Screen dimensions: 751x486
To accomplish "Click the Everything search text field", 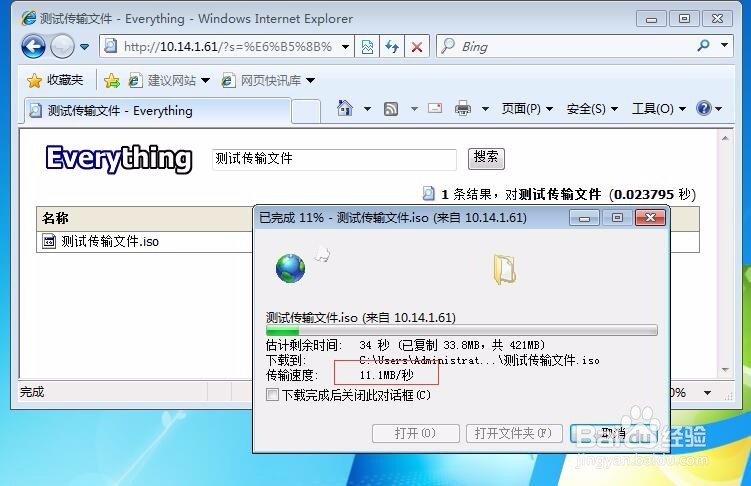I will click(334, 159).
